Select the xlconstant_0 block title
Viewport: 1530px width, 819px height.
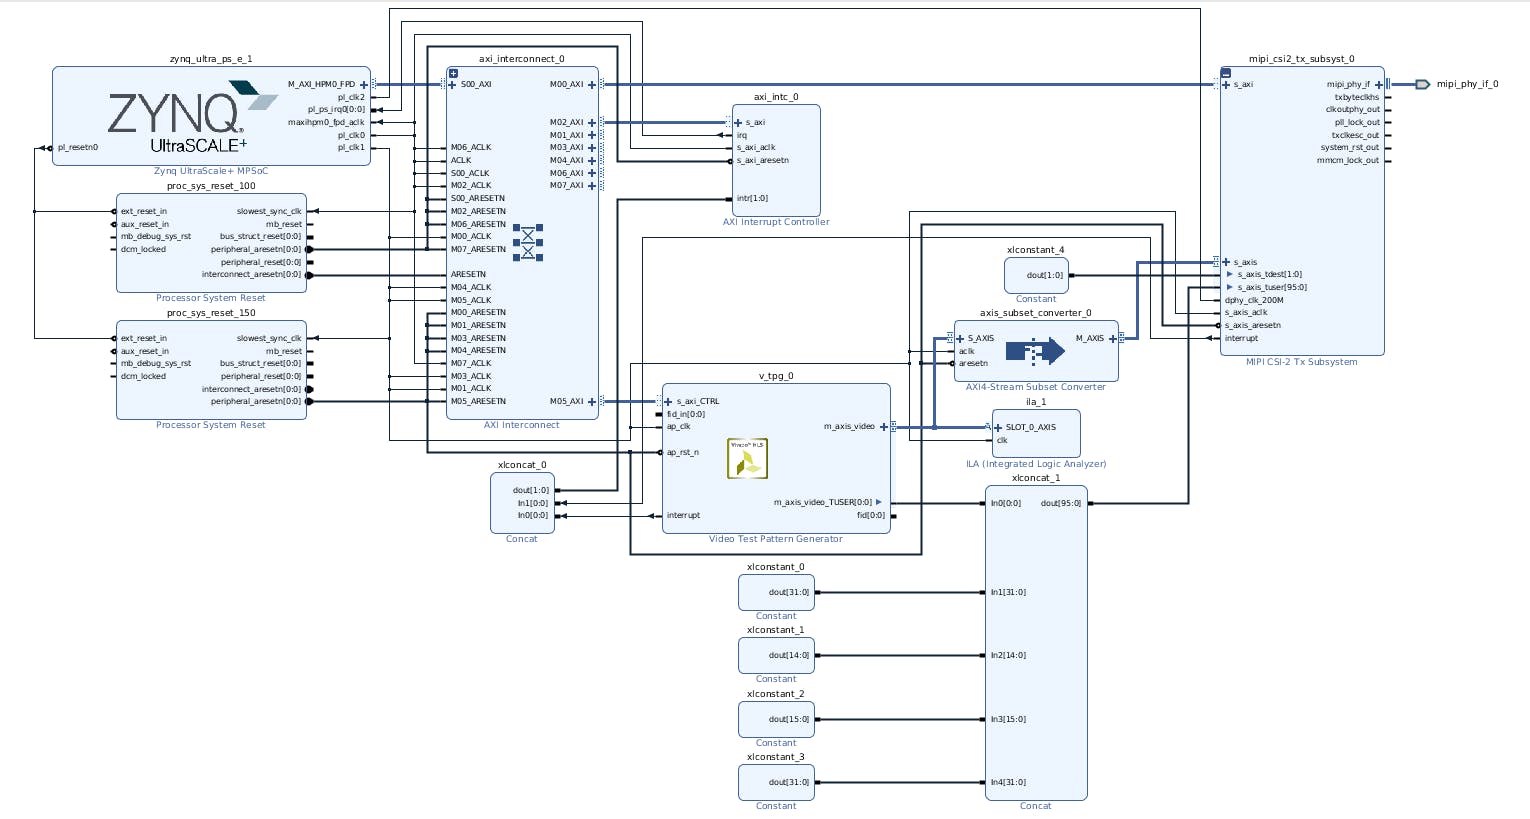pos(776,567)
